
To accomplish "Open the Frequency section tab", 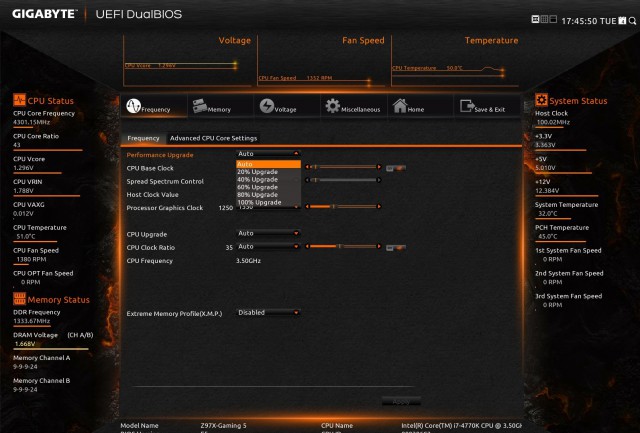I will point(154,106).
